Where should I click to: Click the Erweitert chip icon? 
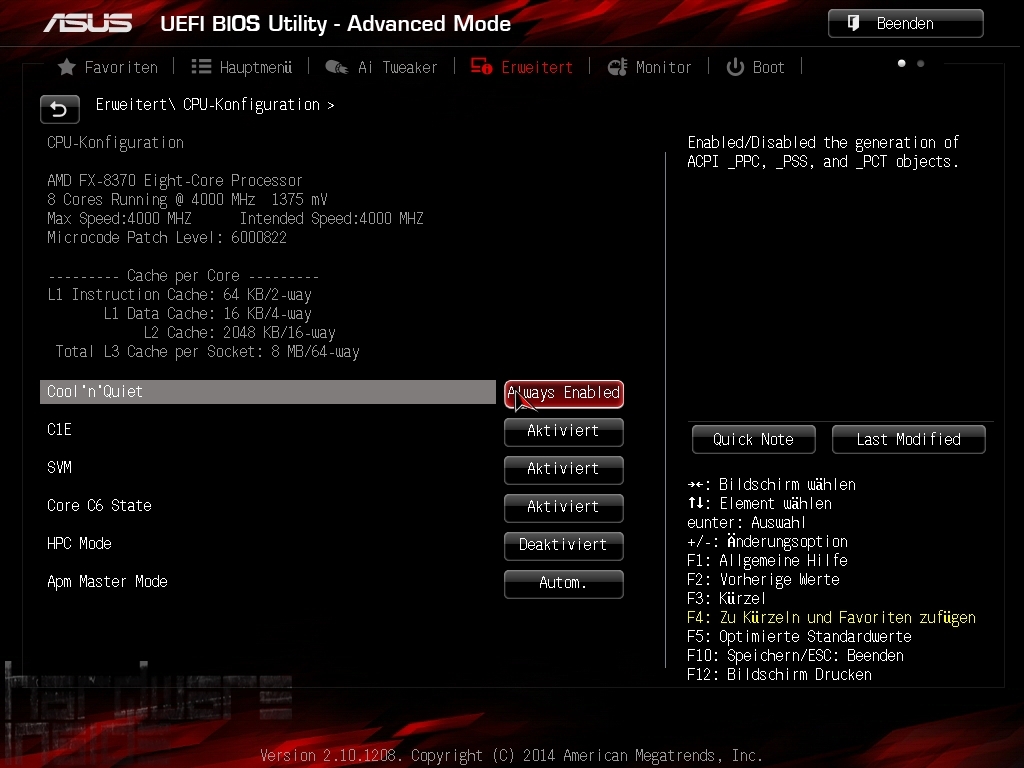click(x=481, y=67)
